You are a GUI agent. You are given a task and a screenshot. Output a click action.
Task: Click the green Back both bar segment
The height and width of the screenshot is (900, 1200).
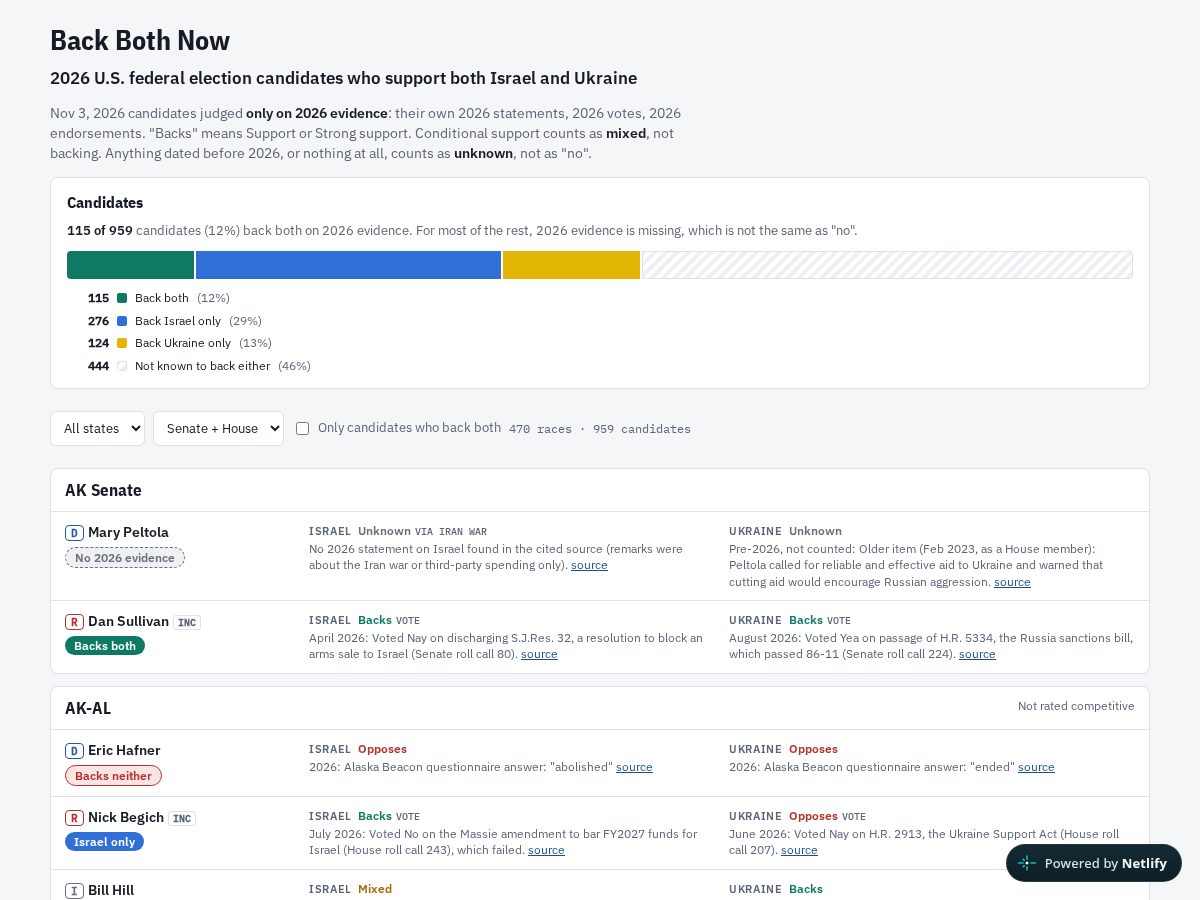point(130,265)
